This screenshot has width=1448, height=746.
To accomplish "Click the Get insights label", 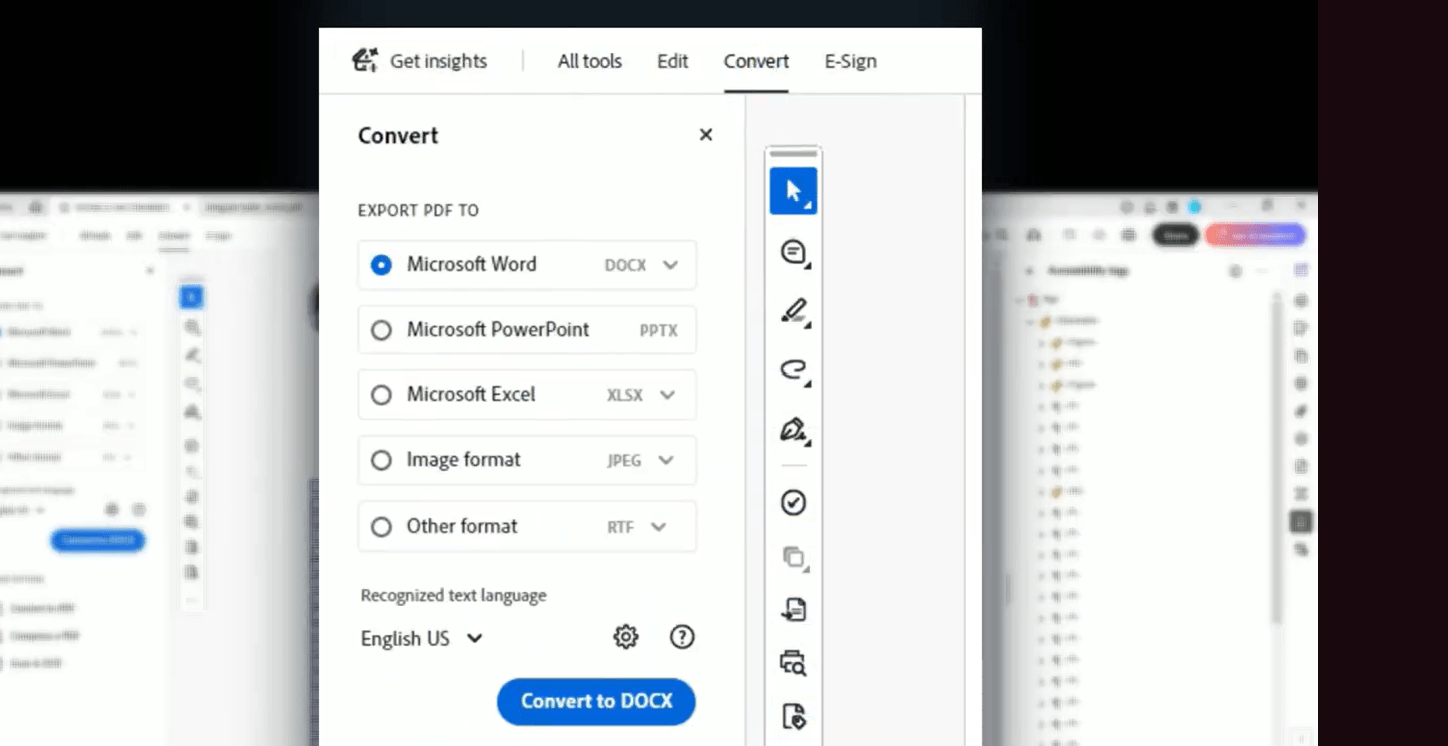I will 438,61.
